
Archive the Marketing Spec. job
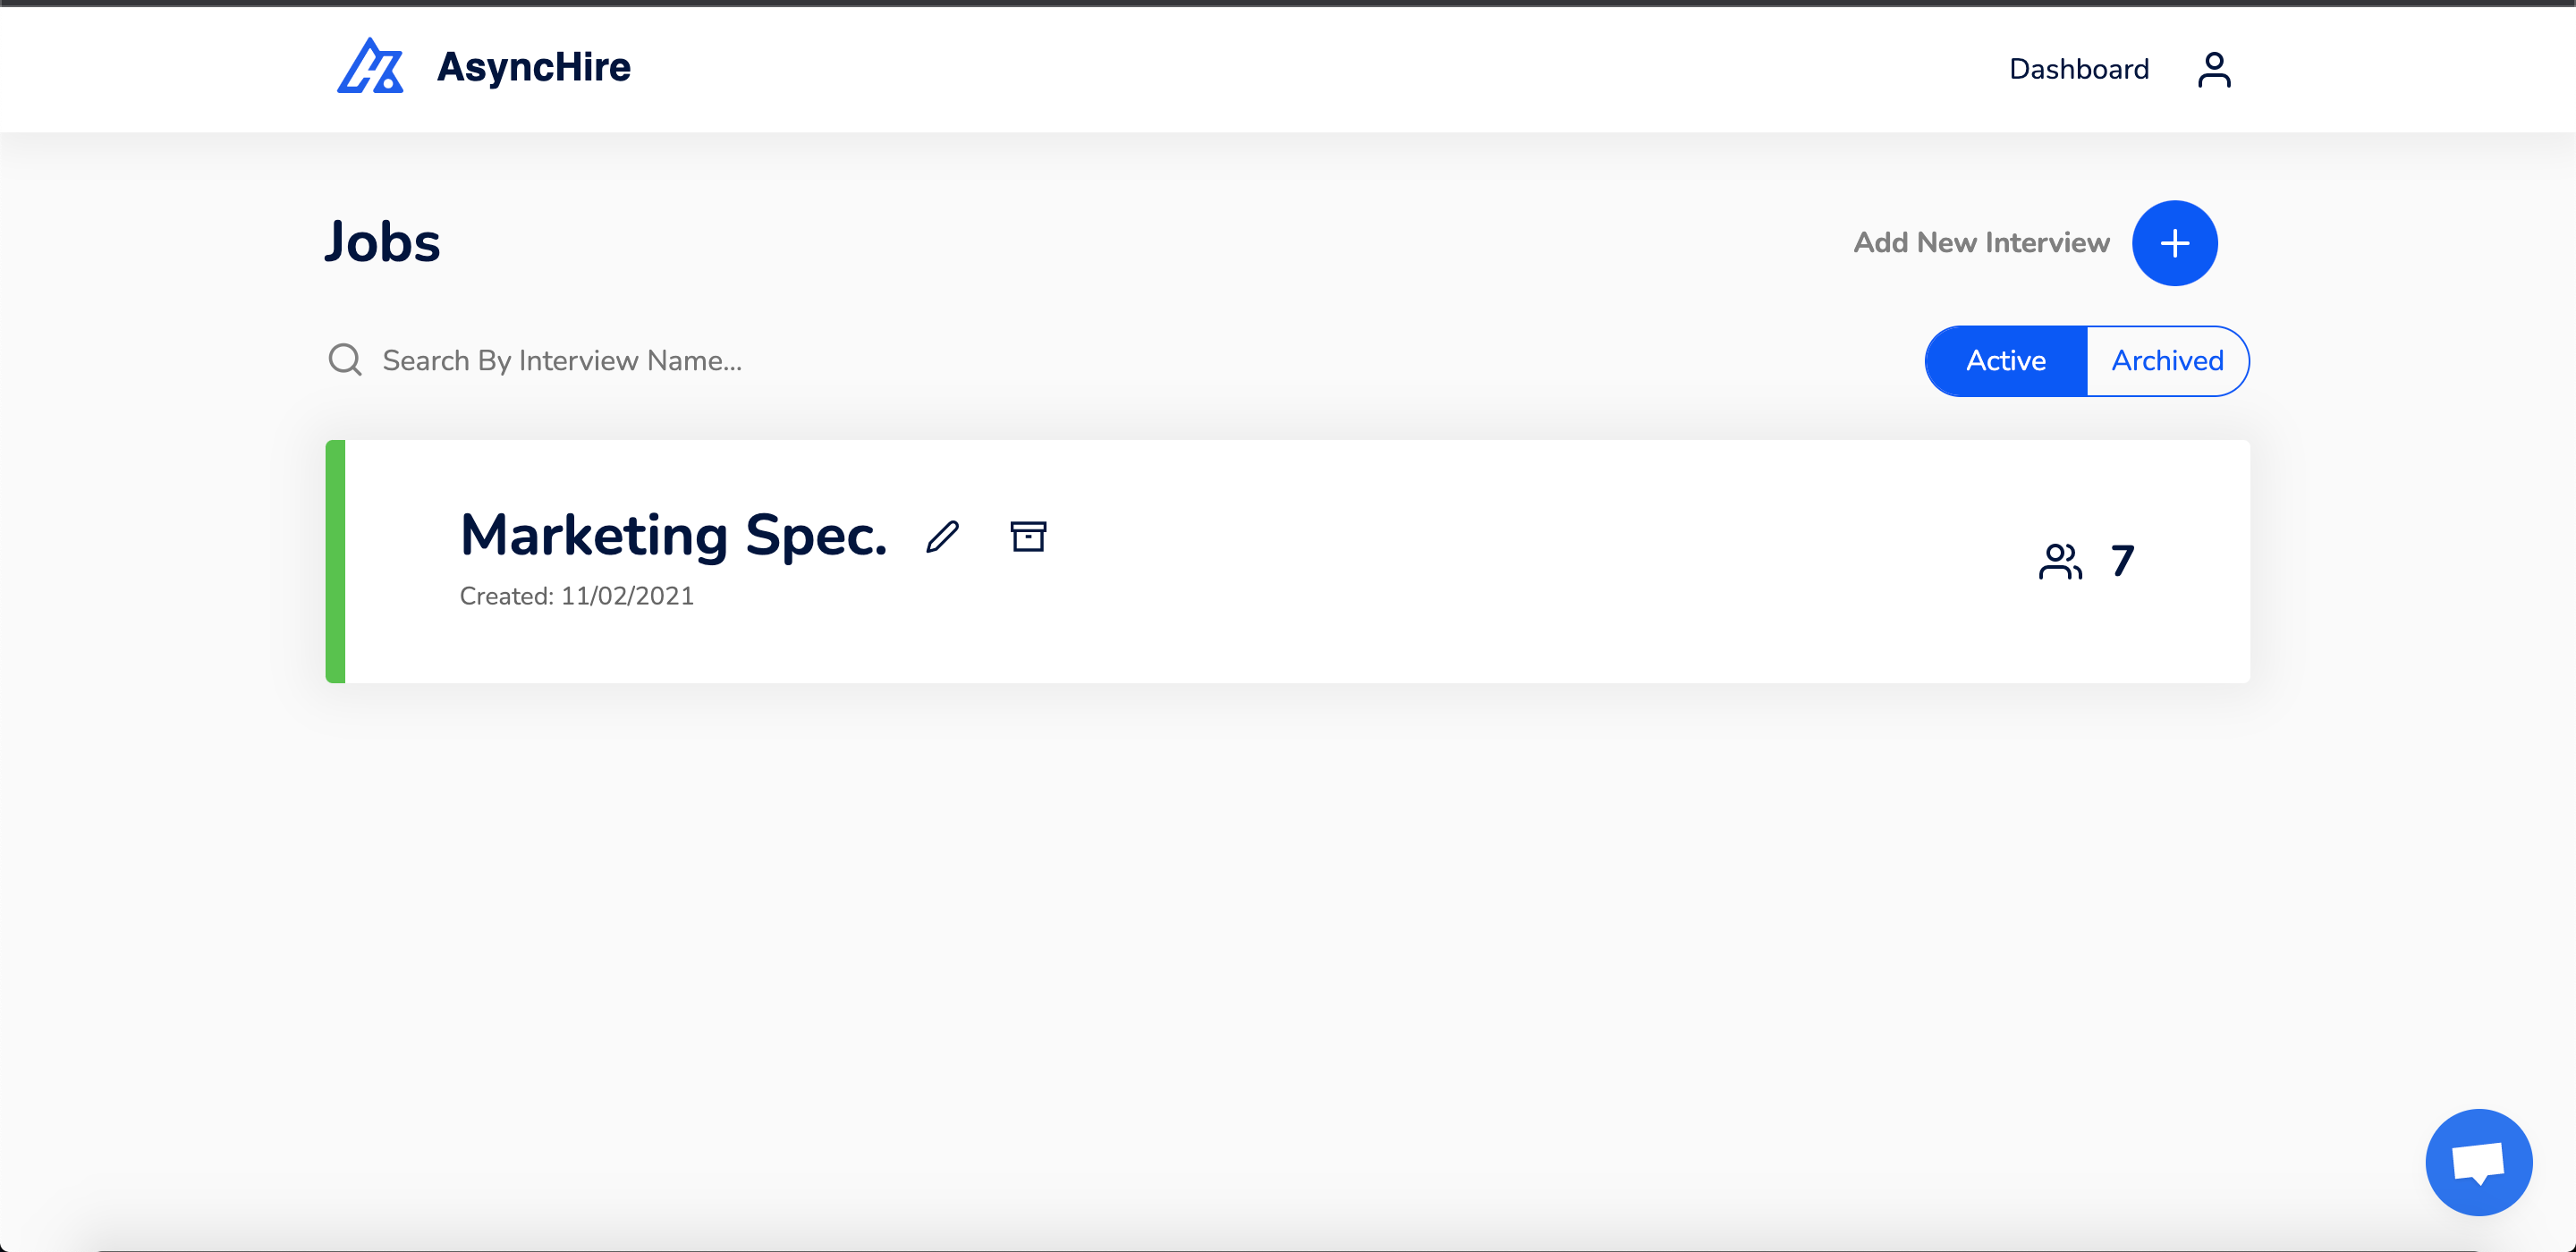pyautogui.click(x=1027, y=537)
